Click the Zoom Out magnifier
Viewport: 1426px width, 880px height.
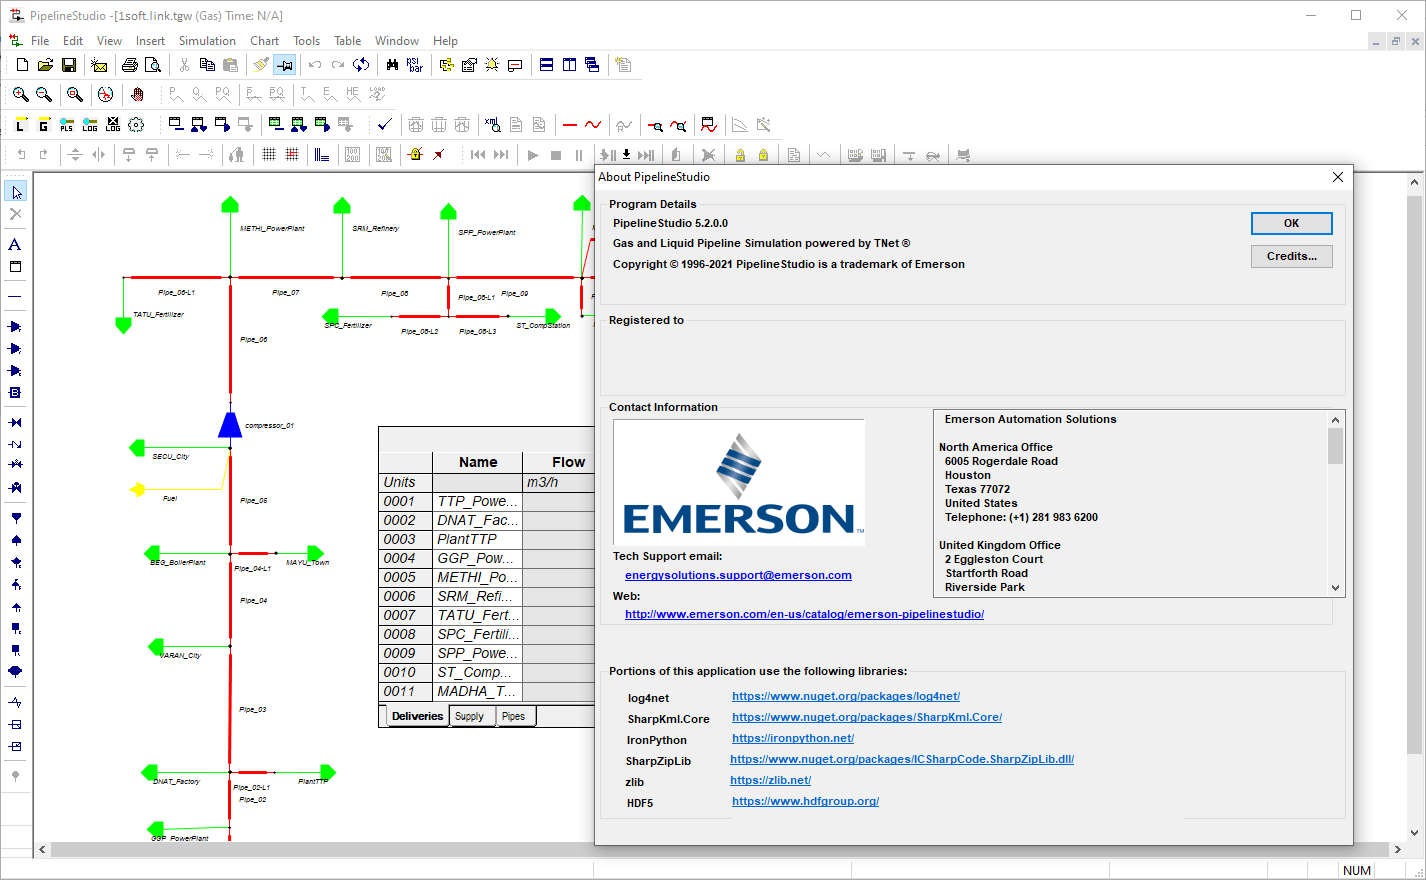44,94
